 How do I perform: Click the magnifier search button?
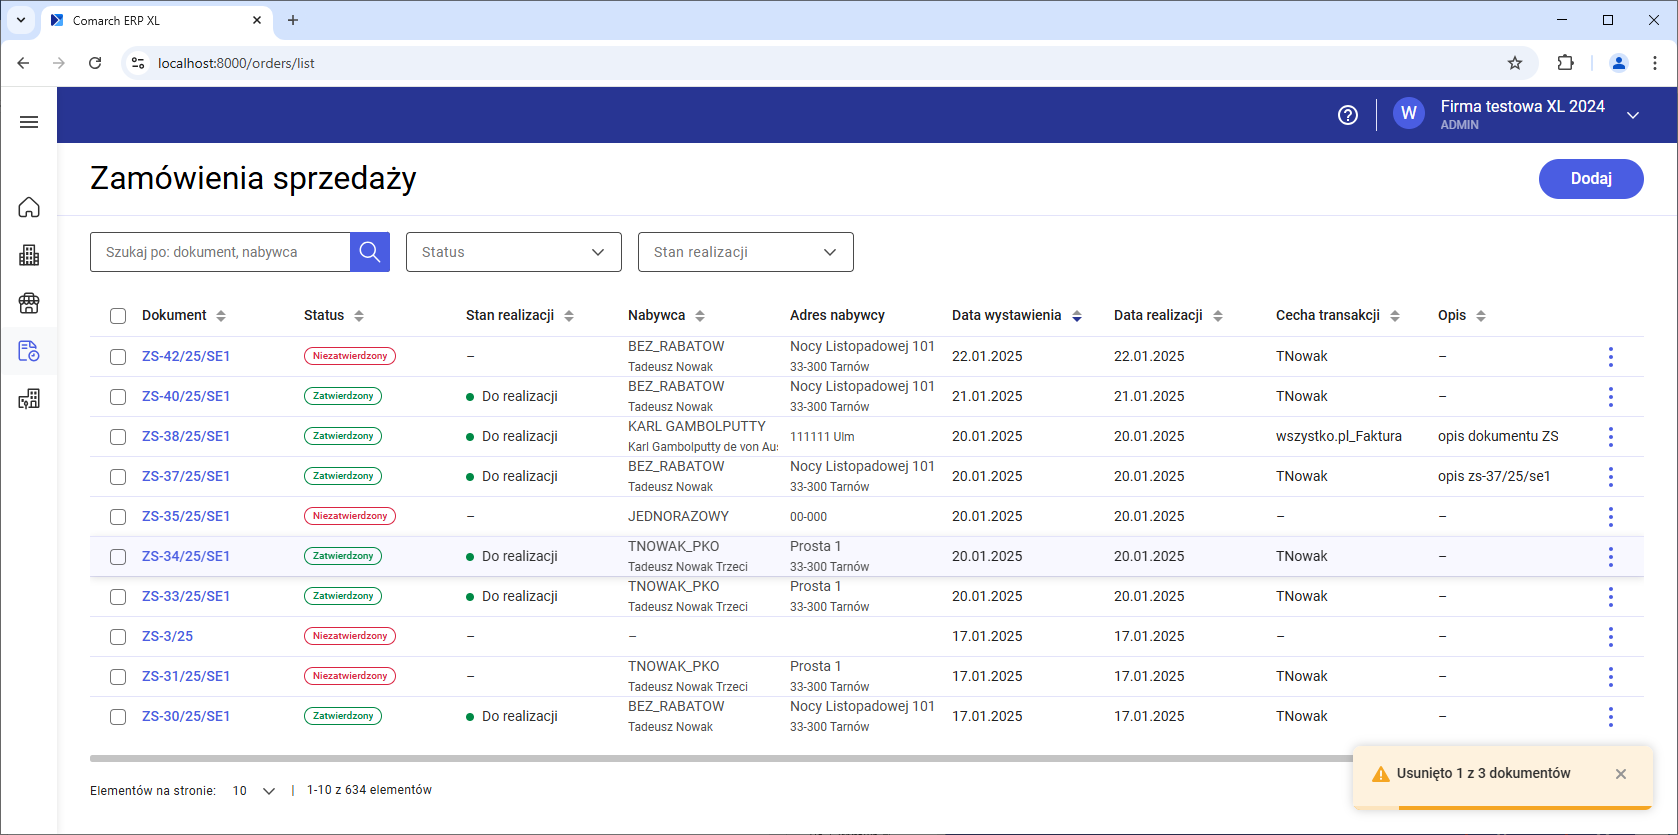[x=369, y=252]
